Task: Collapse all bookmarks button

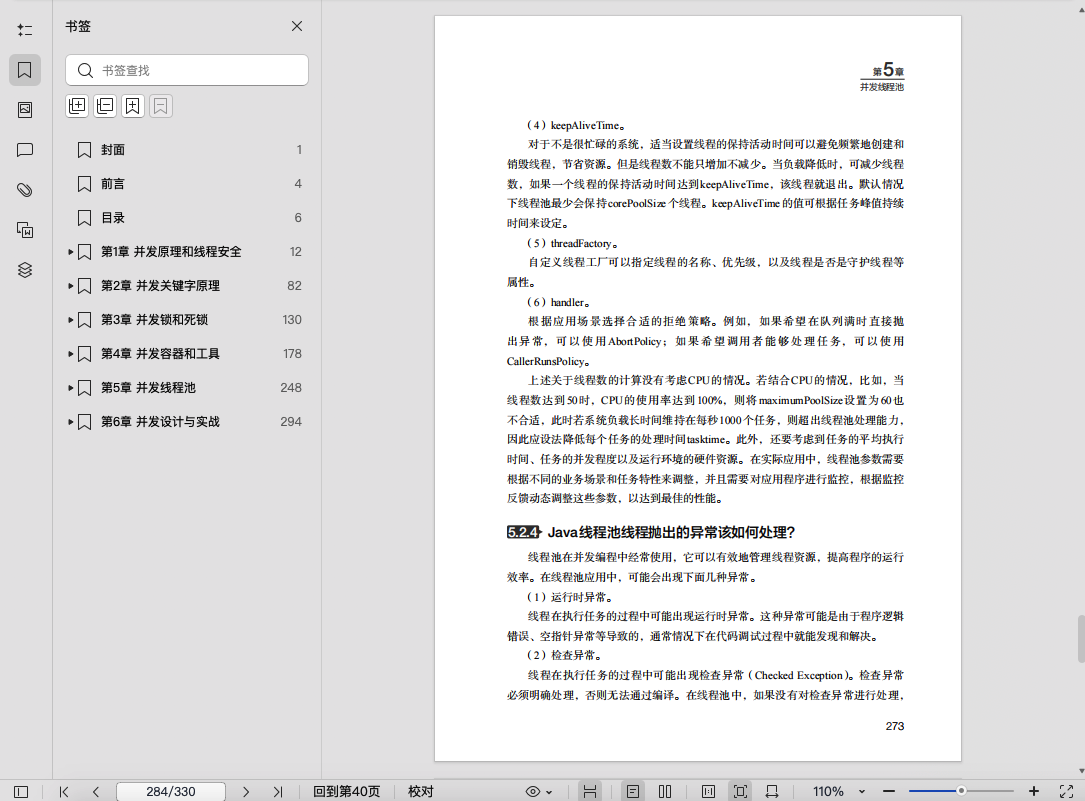Action: 104,106
